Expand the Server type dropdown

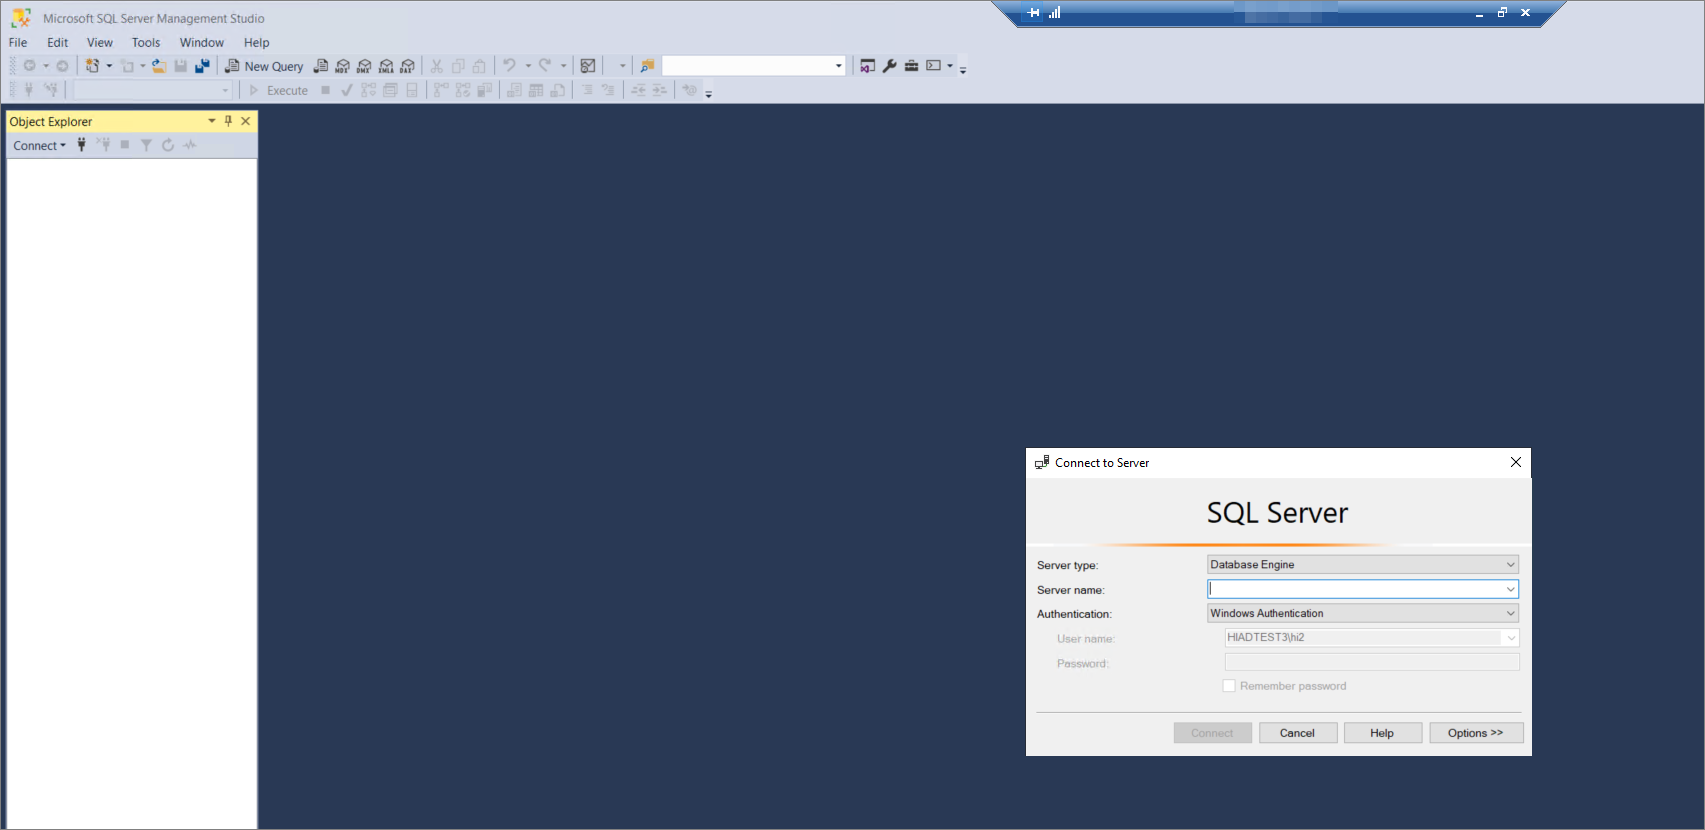tap(1510, 565)
